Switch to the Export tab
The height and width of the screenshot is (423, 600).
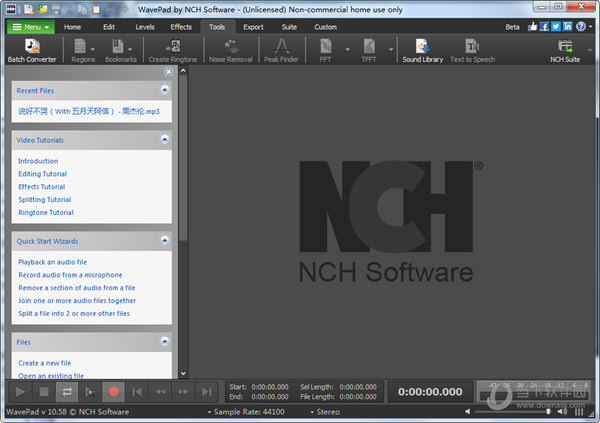[253, 27]
